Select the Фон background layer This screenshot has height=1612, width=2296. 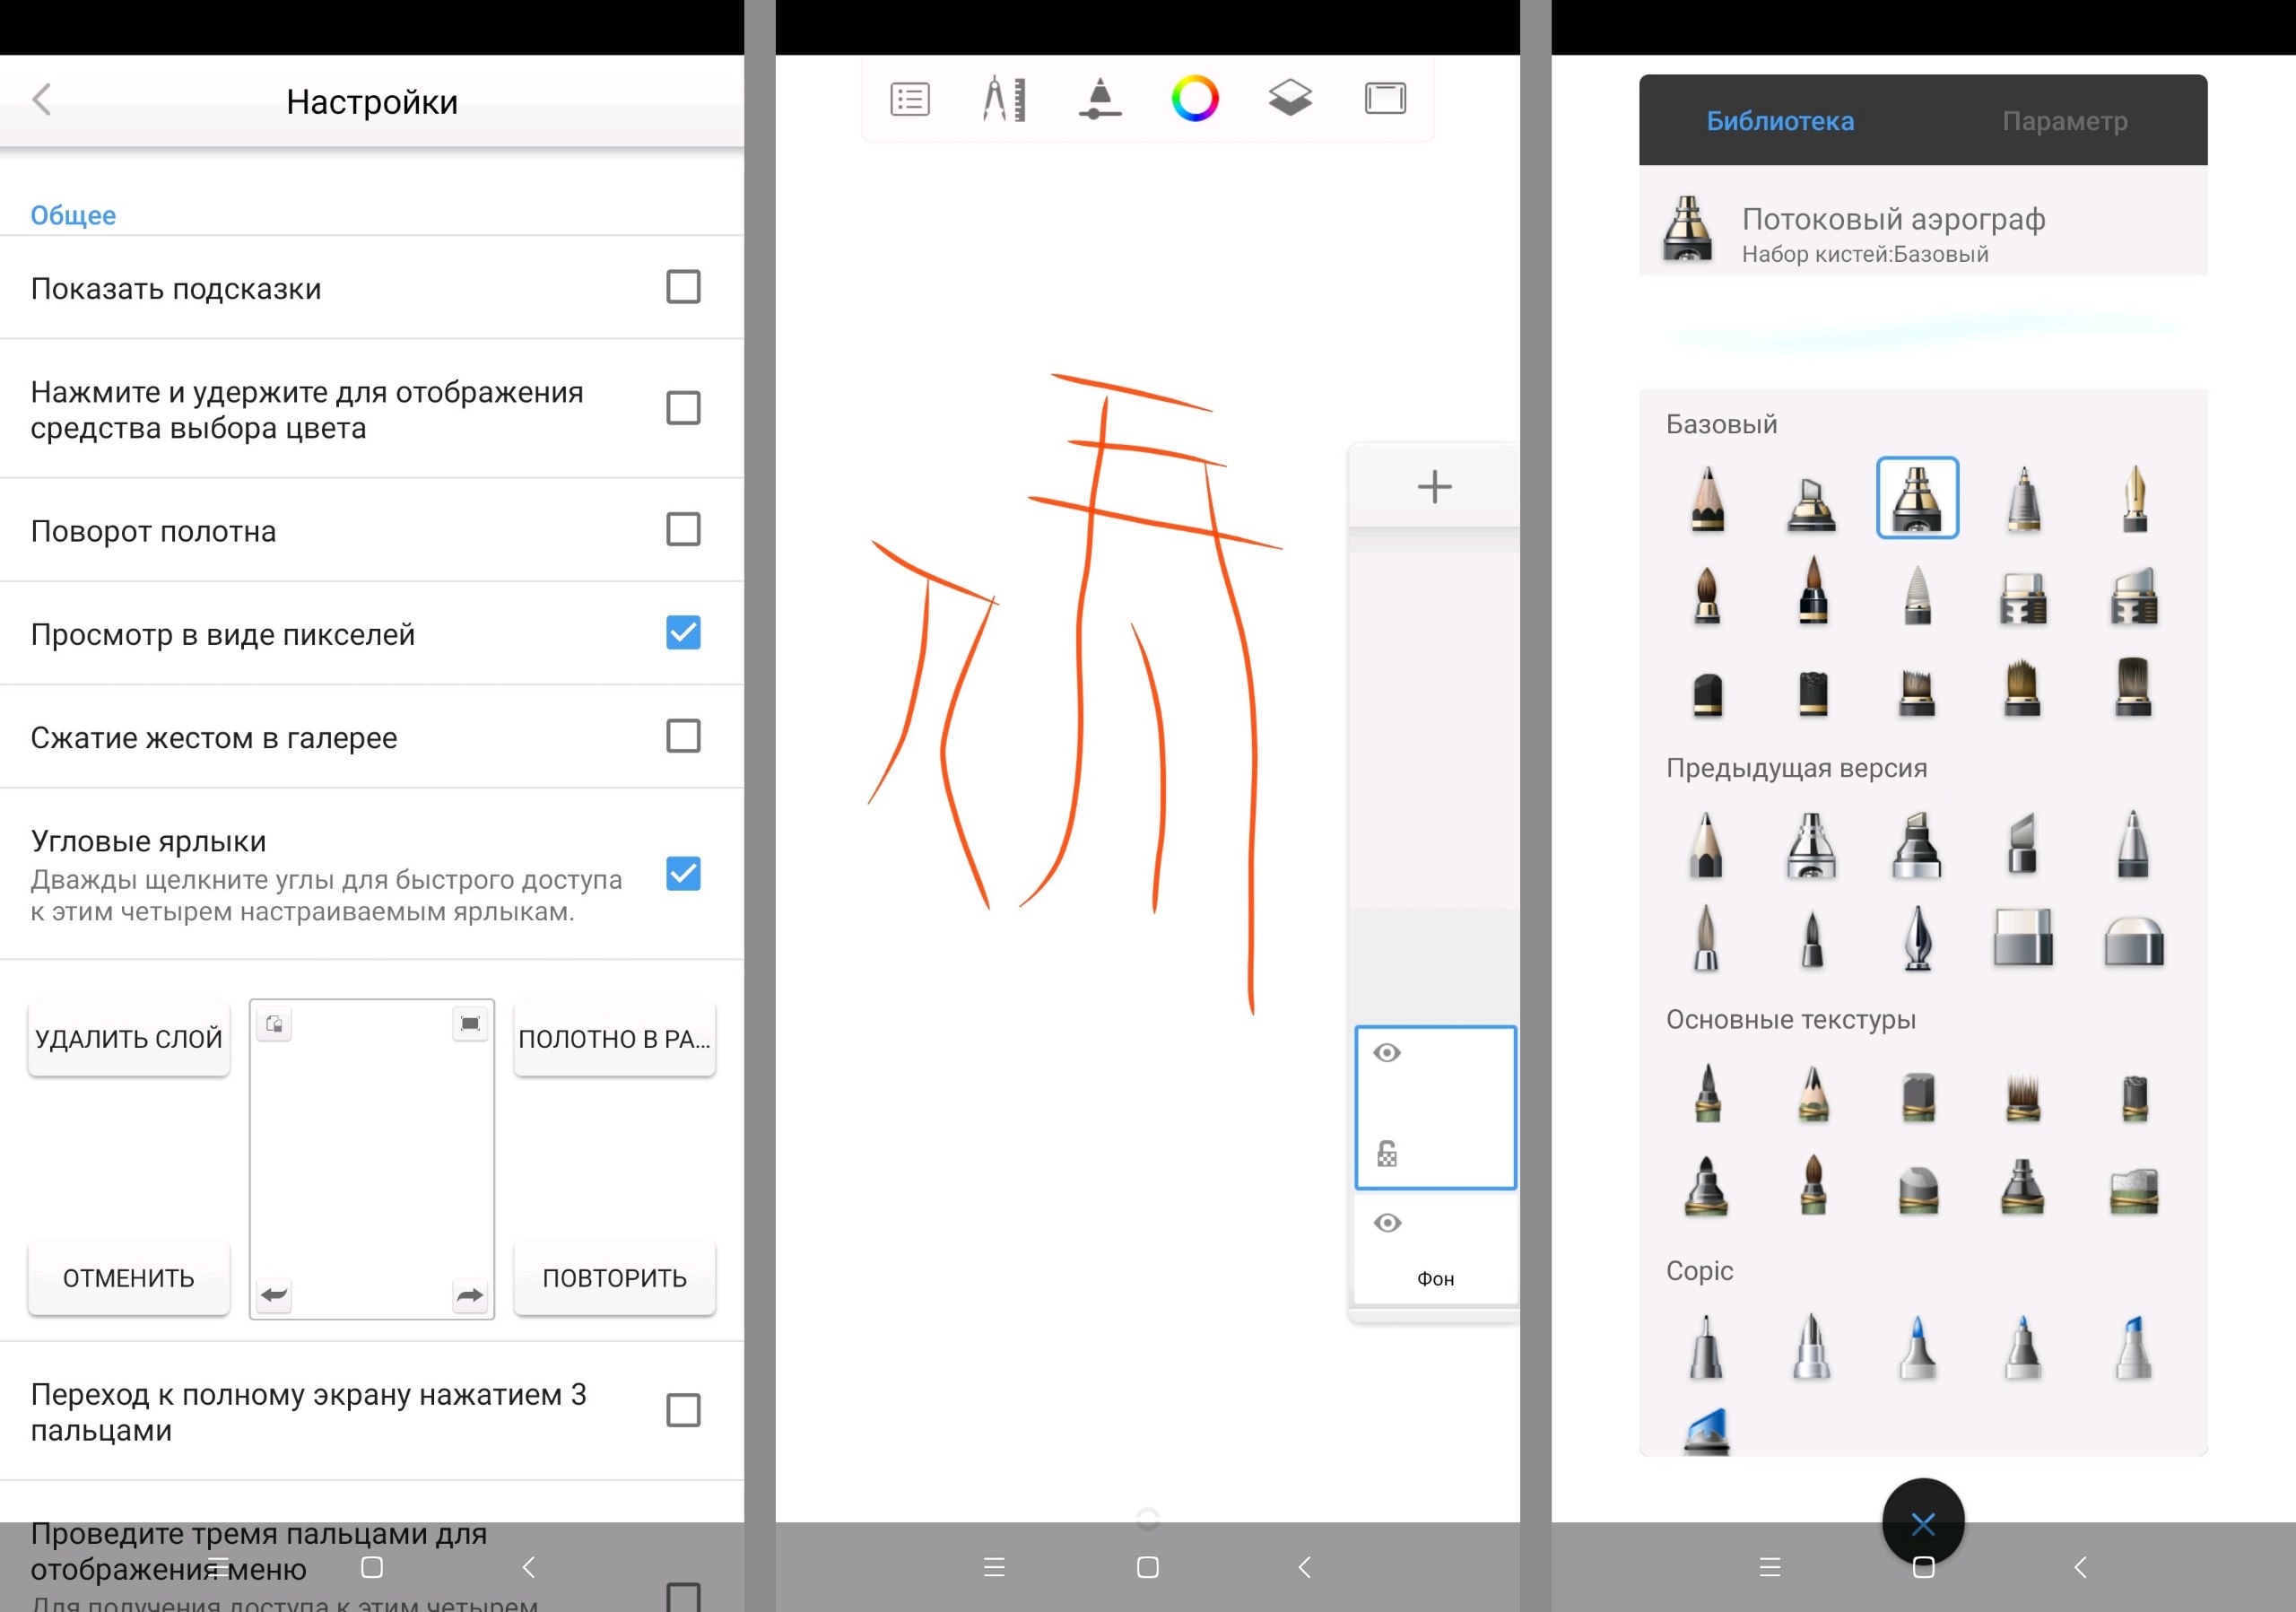1435,1249
